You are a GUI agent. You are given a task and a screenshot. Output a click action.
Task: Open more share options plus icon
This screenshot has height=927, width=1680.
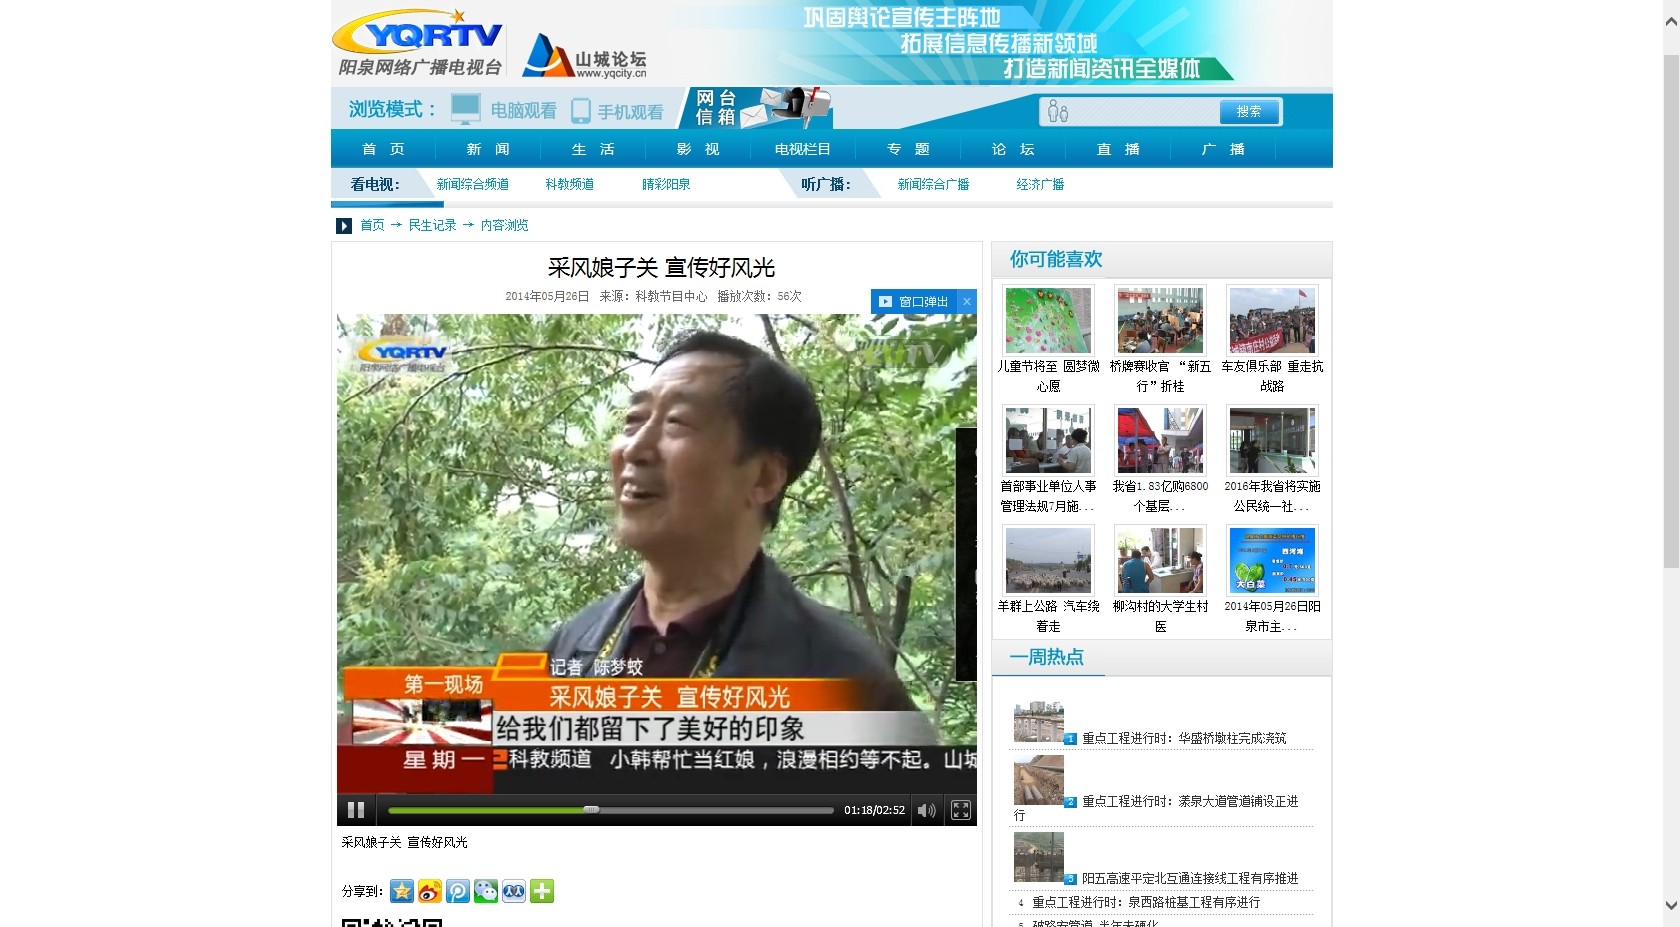[542, 891]
